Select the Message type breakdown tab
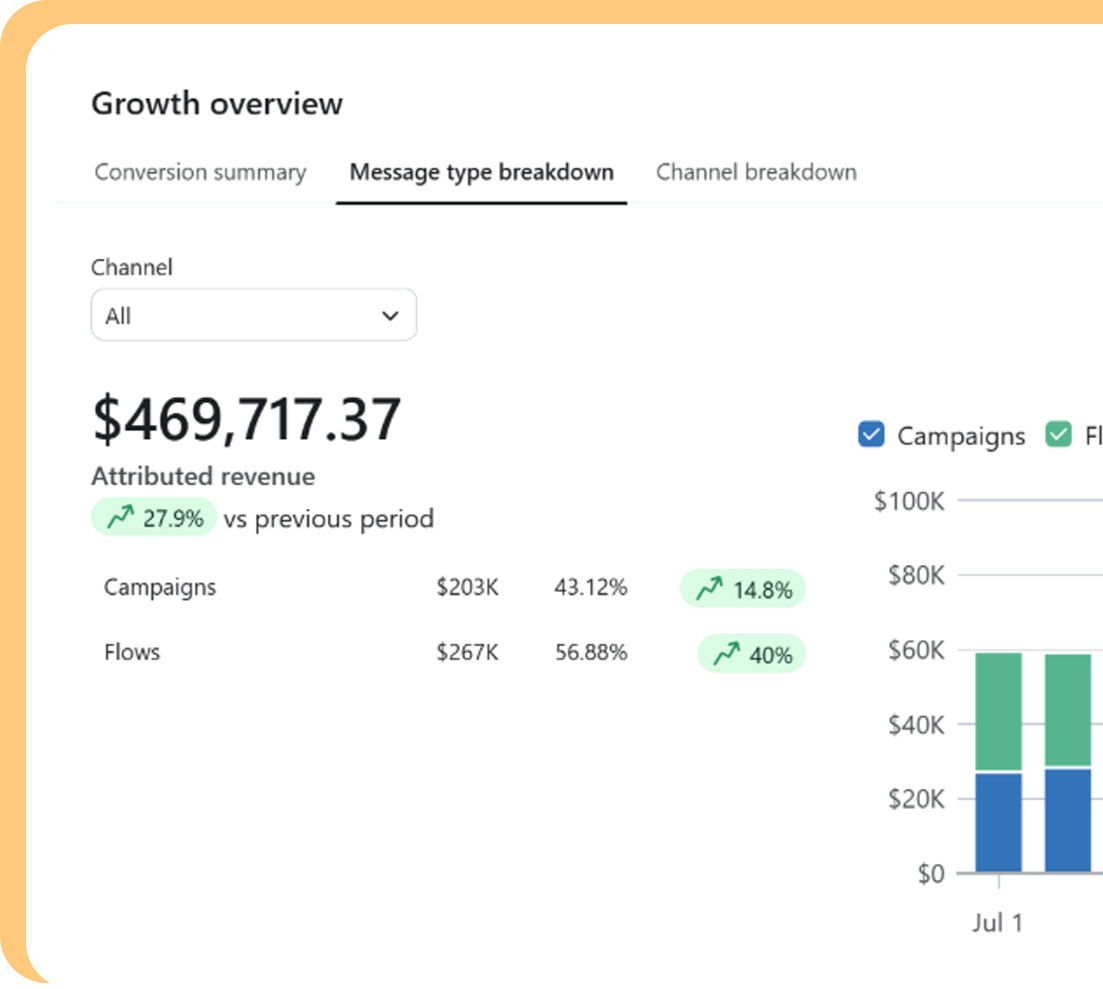Screen dimensions: 1103x989 coord(481,172)
